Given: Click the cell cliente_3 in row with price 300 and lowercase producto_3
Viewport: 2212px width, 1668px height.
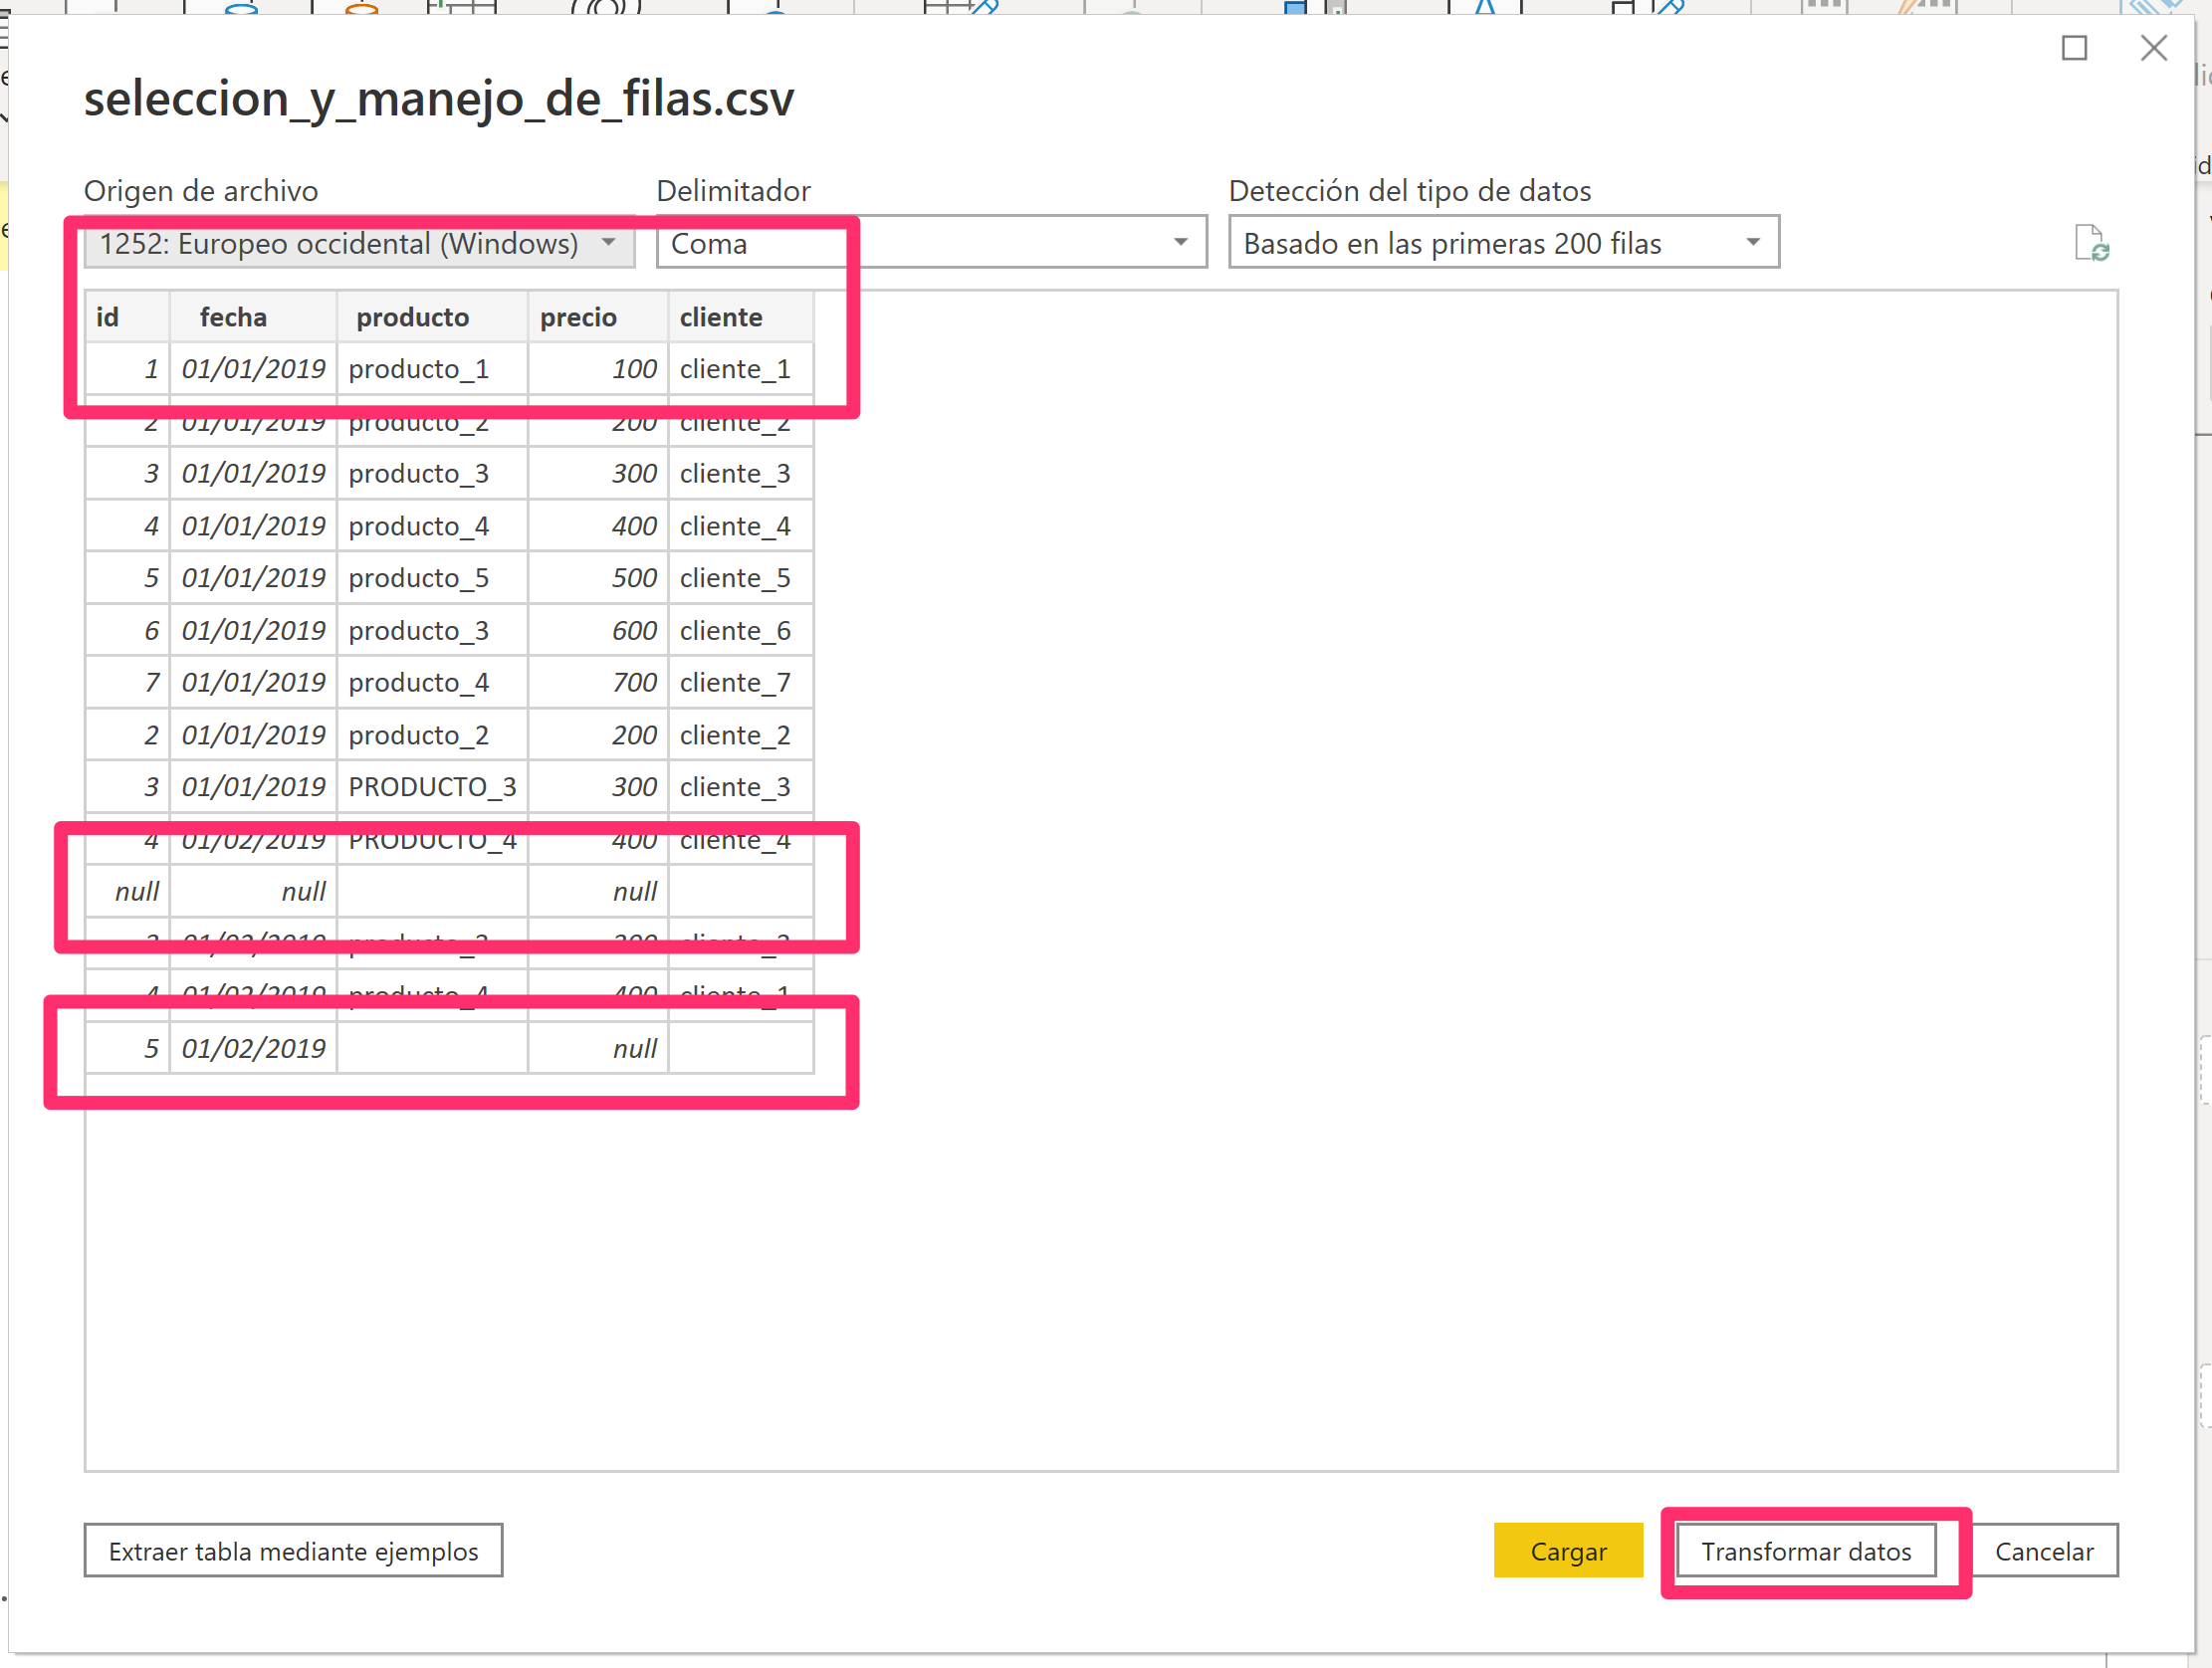Looking at the screenshot, I should [x=740, y=473].
